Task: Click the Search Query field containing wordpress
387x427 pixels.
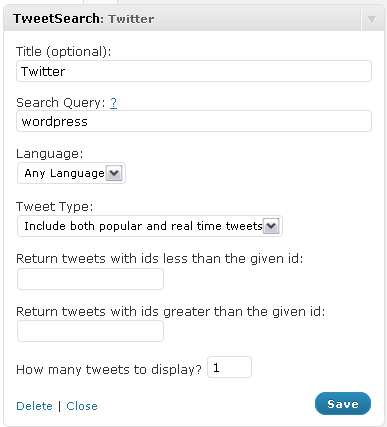Action: [x=194, y=121]
